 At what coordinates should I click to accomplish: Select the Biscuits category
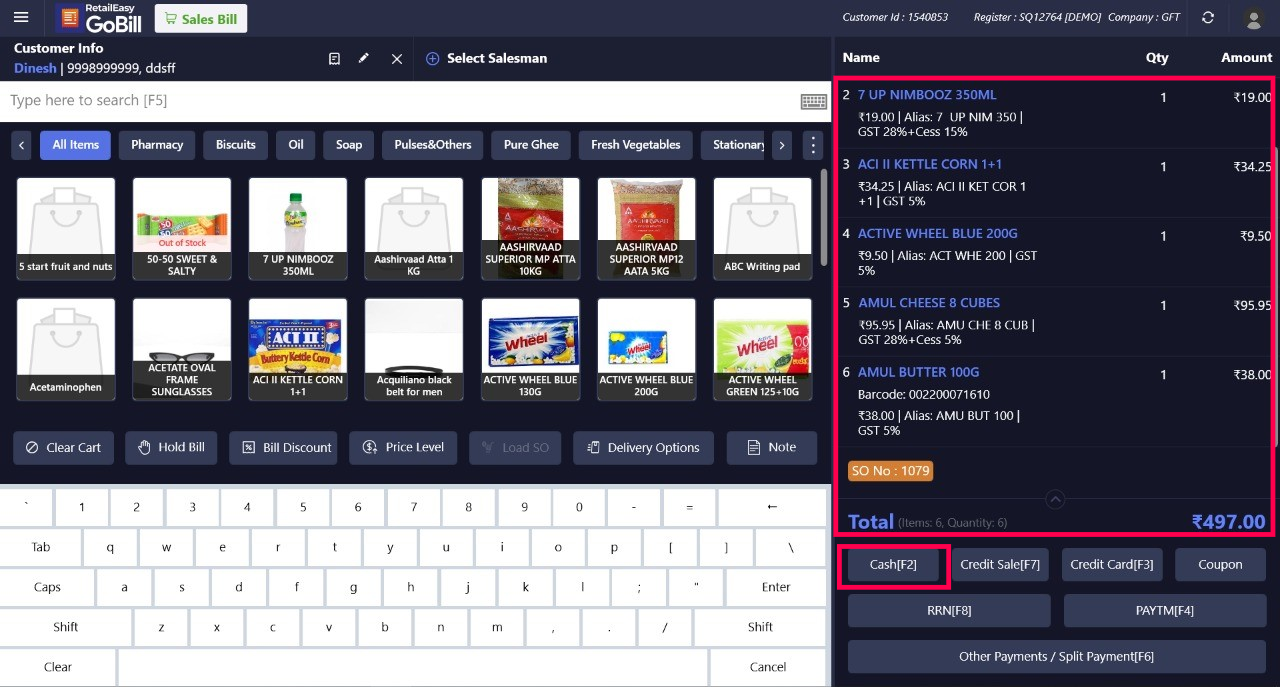236,145
